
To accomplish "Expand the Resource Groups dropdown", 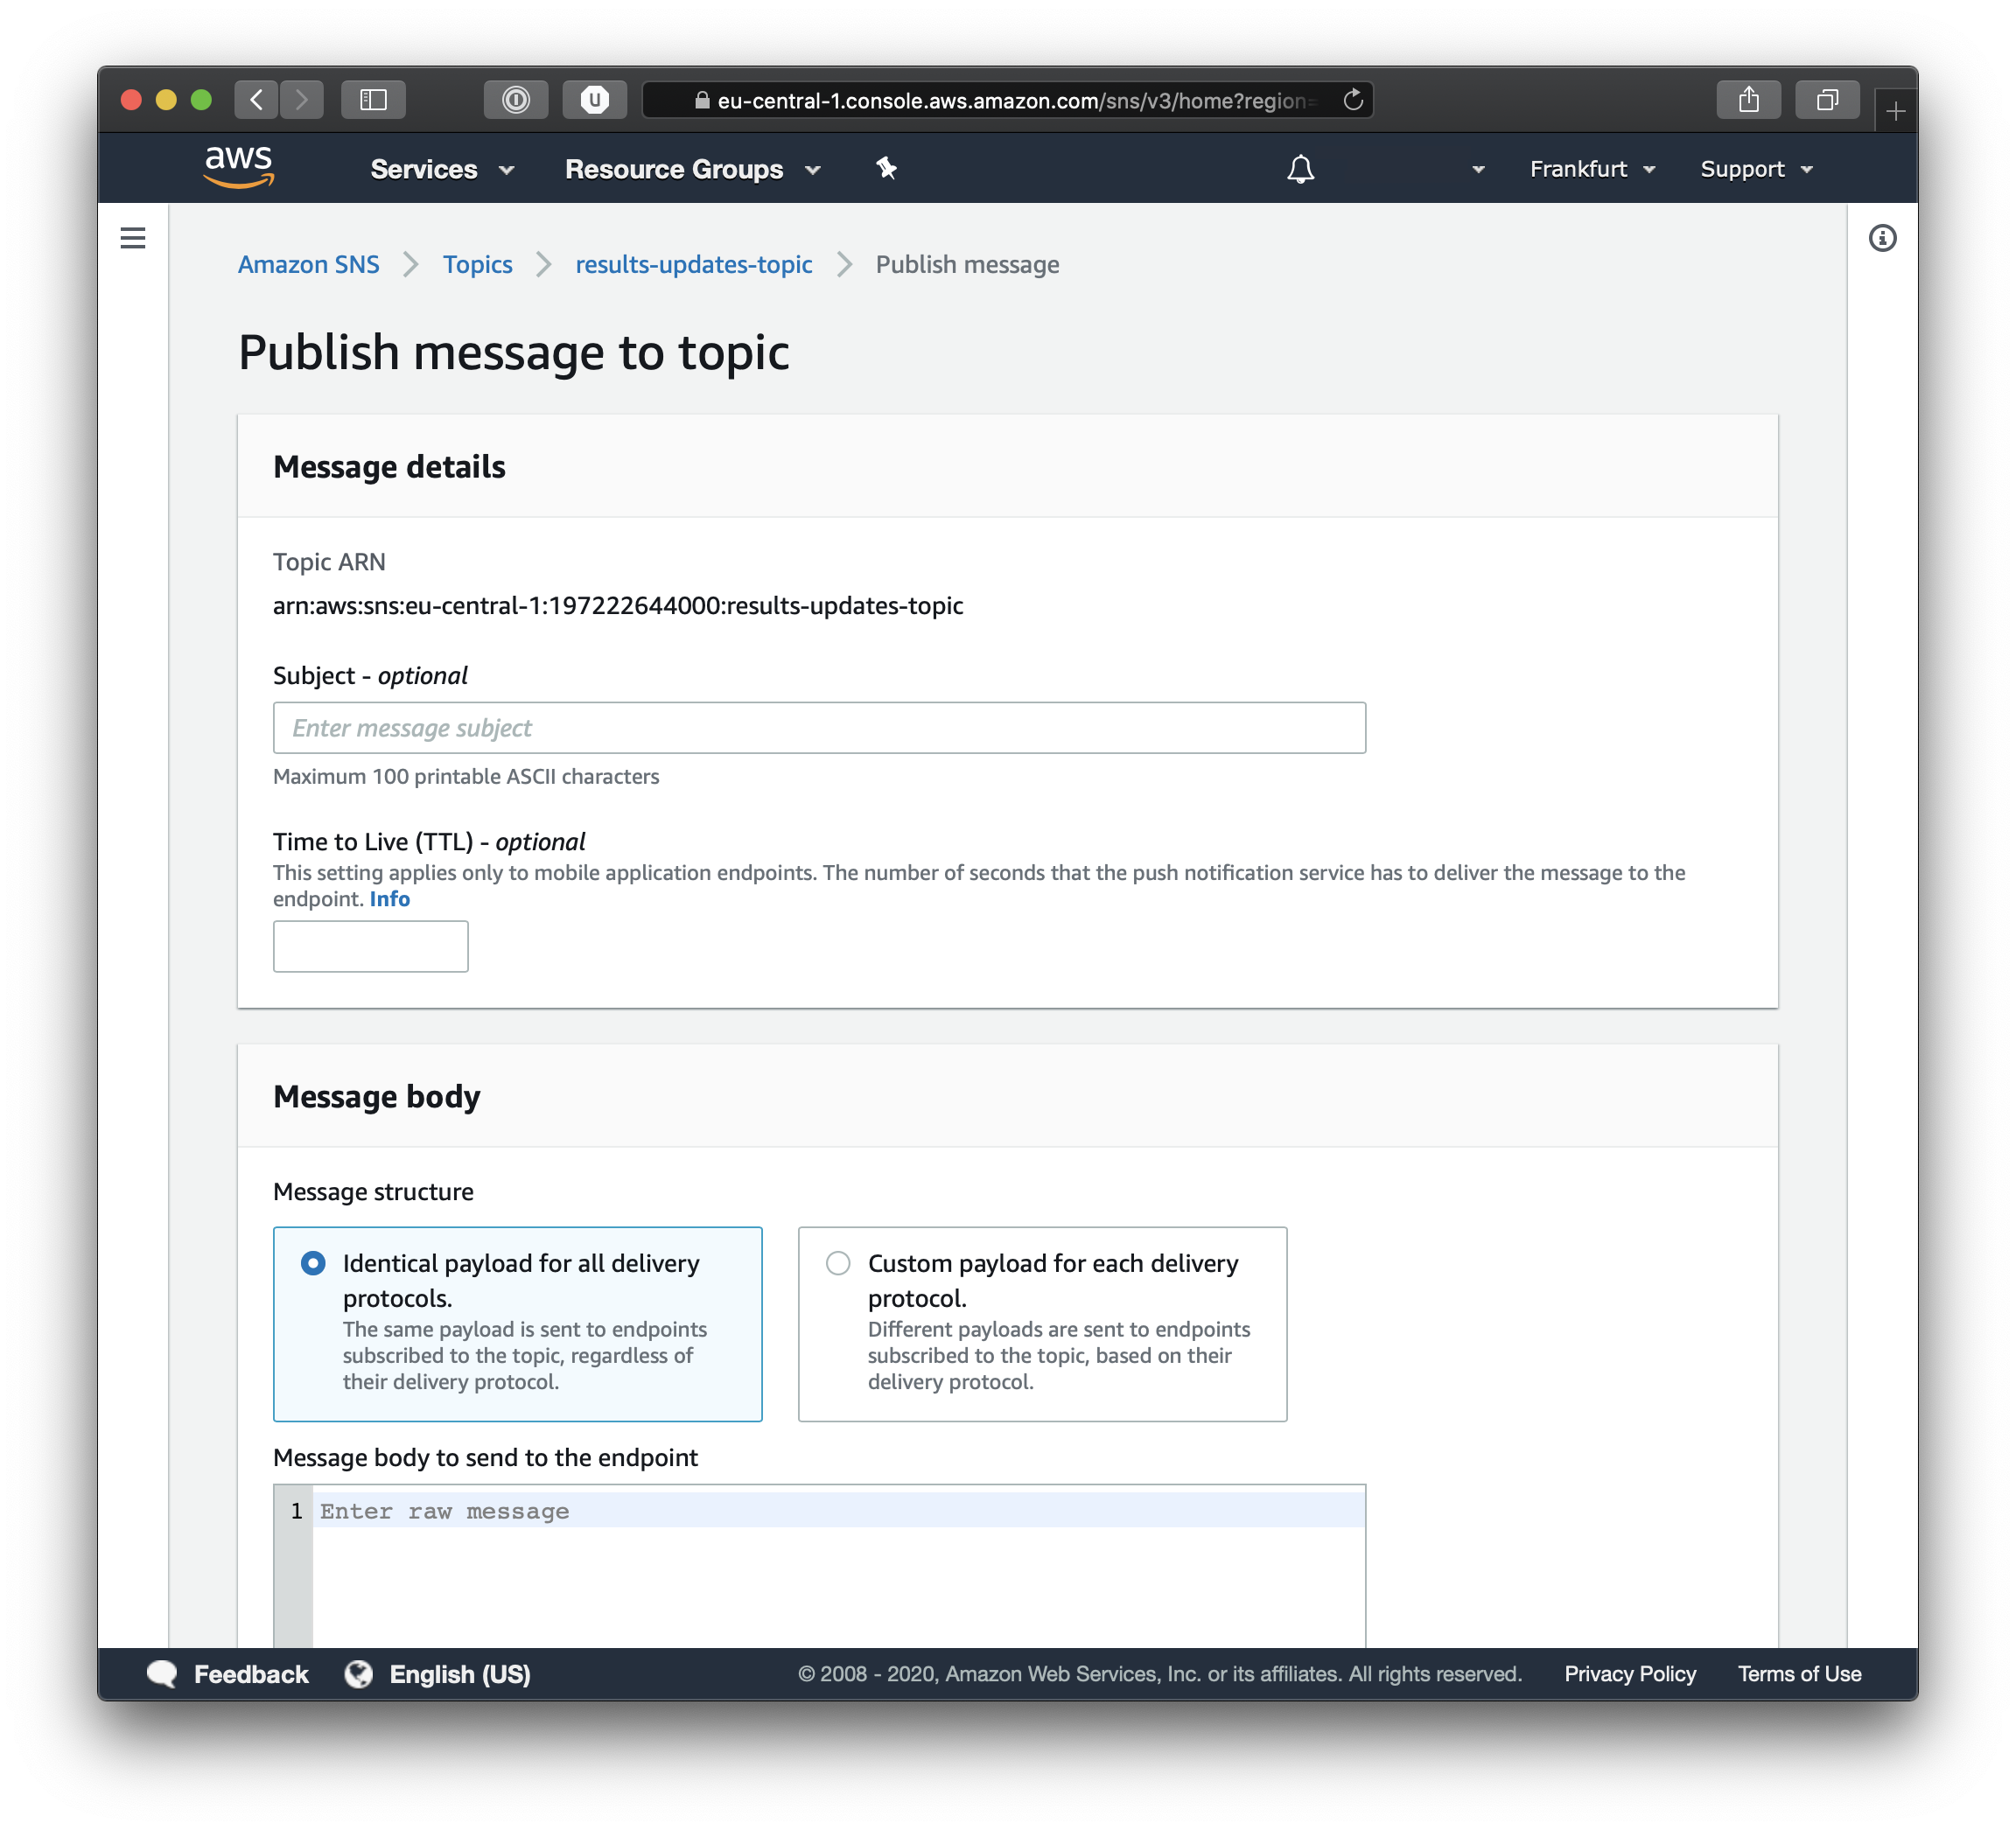I will 692,169.
